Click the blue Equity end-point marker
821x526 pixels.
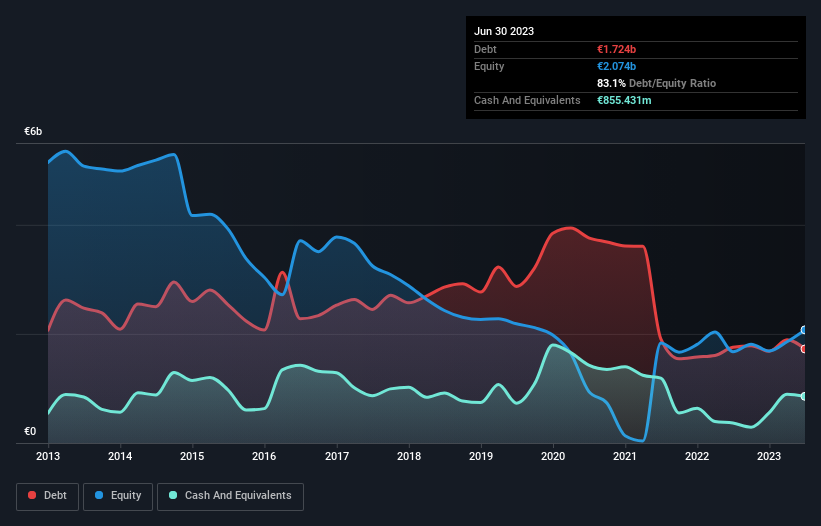pos(805,330)
